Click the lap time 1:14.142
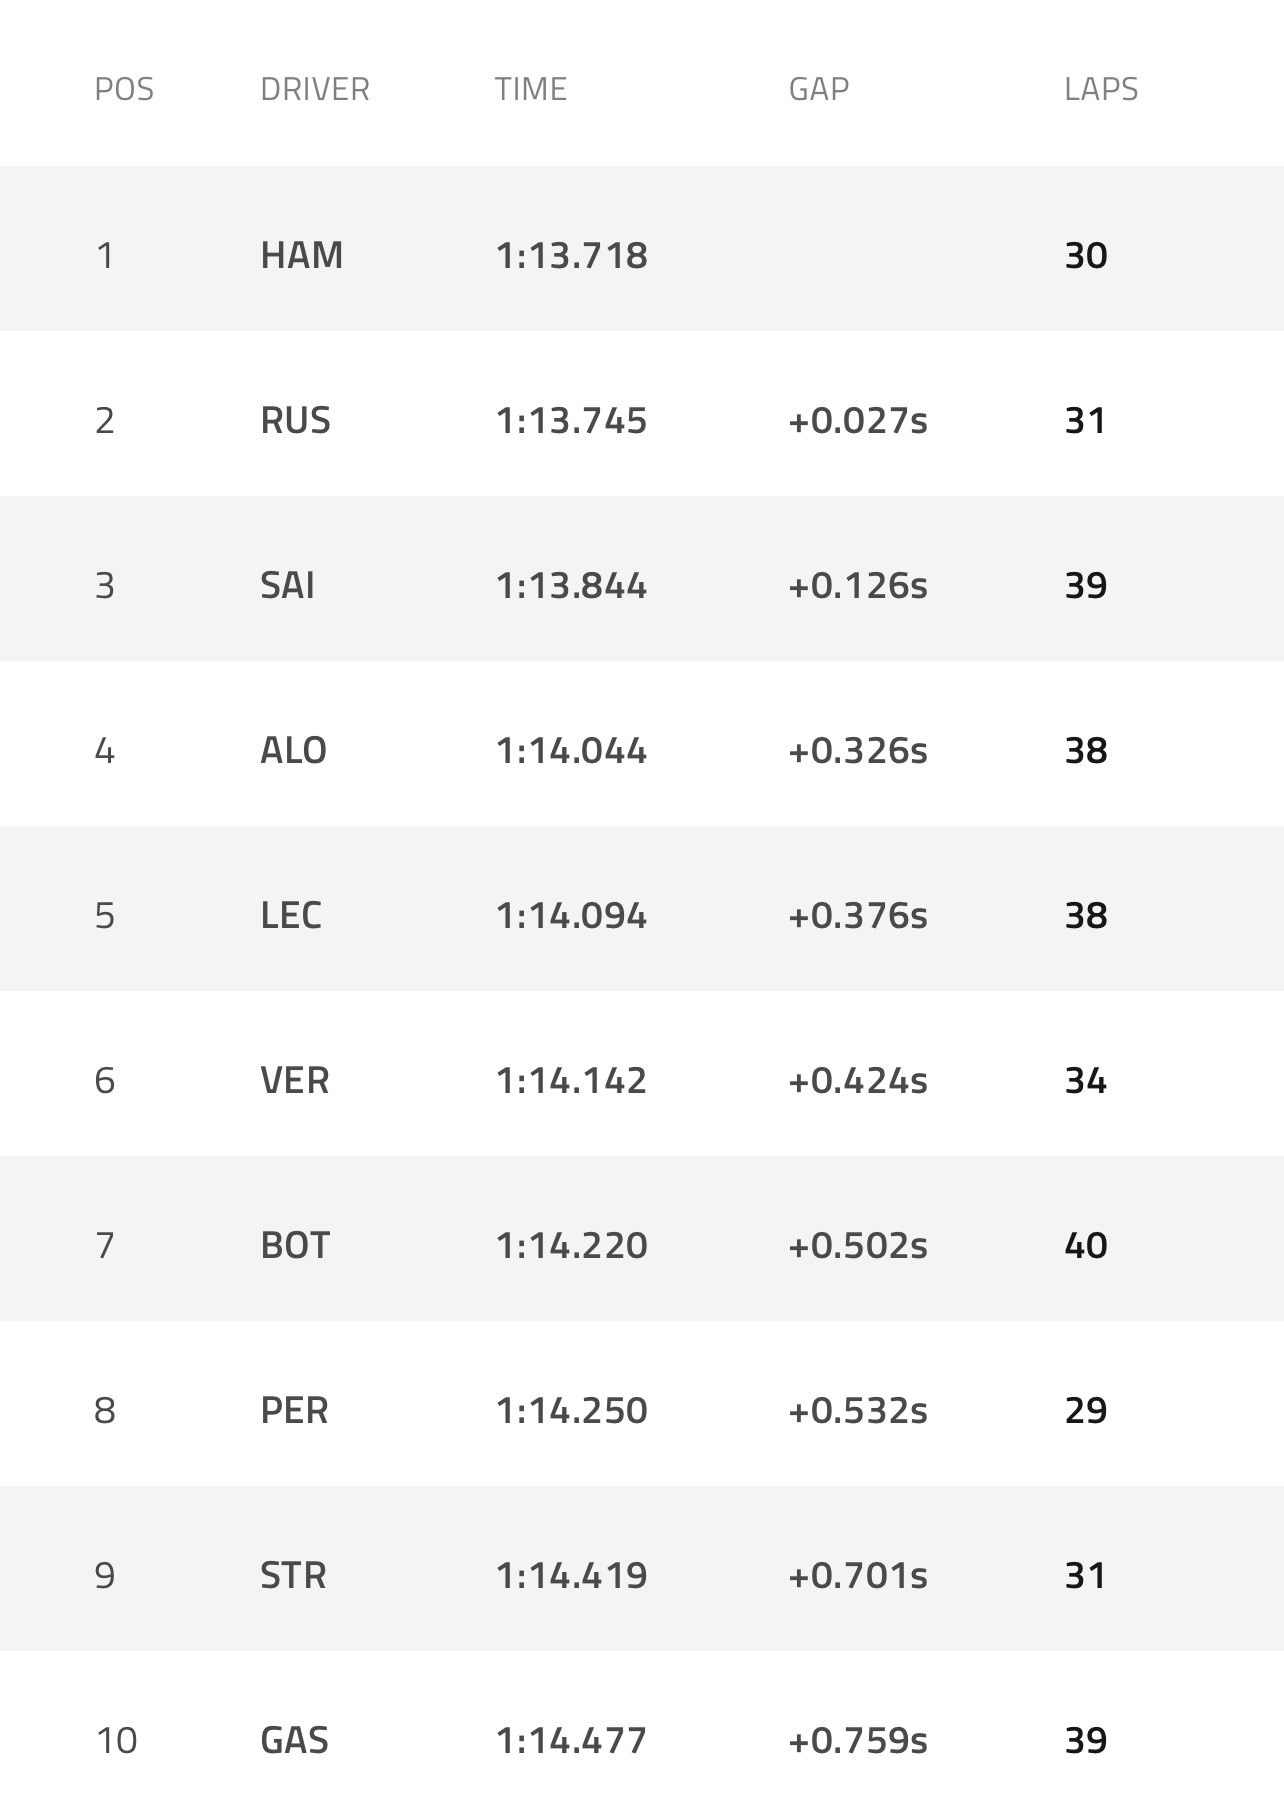The image size is (1284, 1806). [x=571, y=1081]
